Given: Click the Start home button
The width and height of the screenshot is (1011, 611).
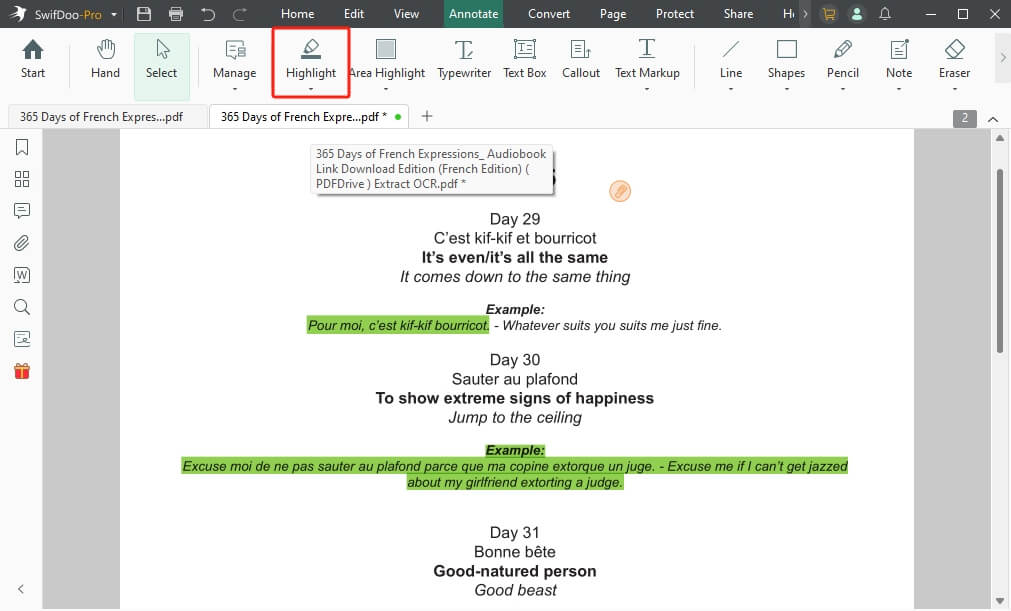Looking at the screenshot, I should coord(33,58).
